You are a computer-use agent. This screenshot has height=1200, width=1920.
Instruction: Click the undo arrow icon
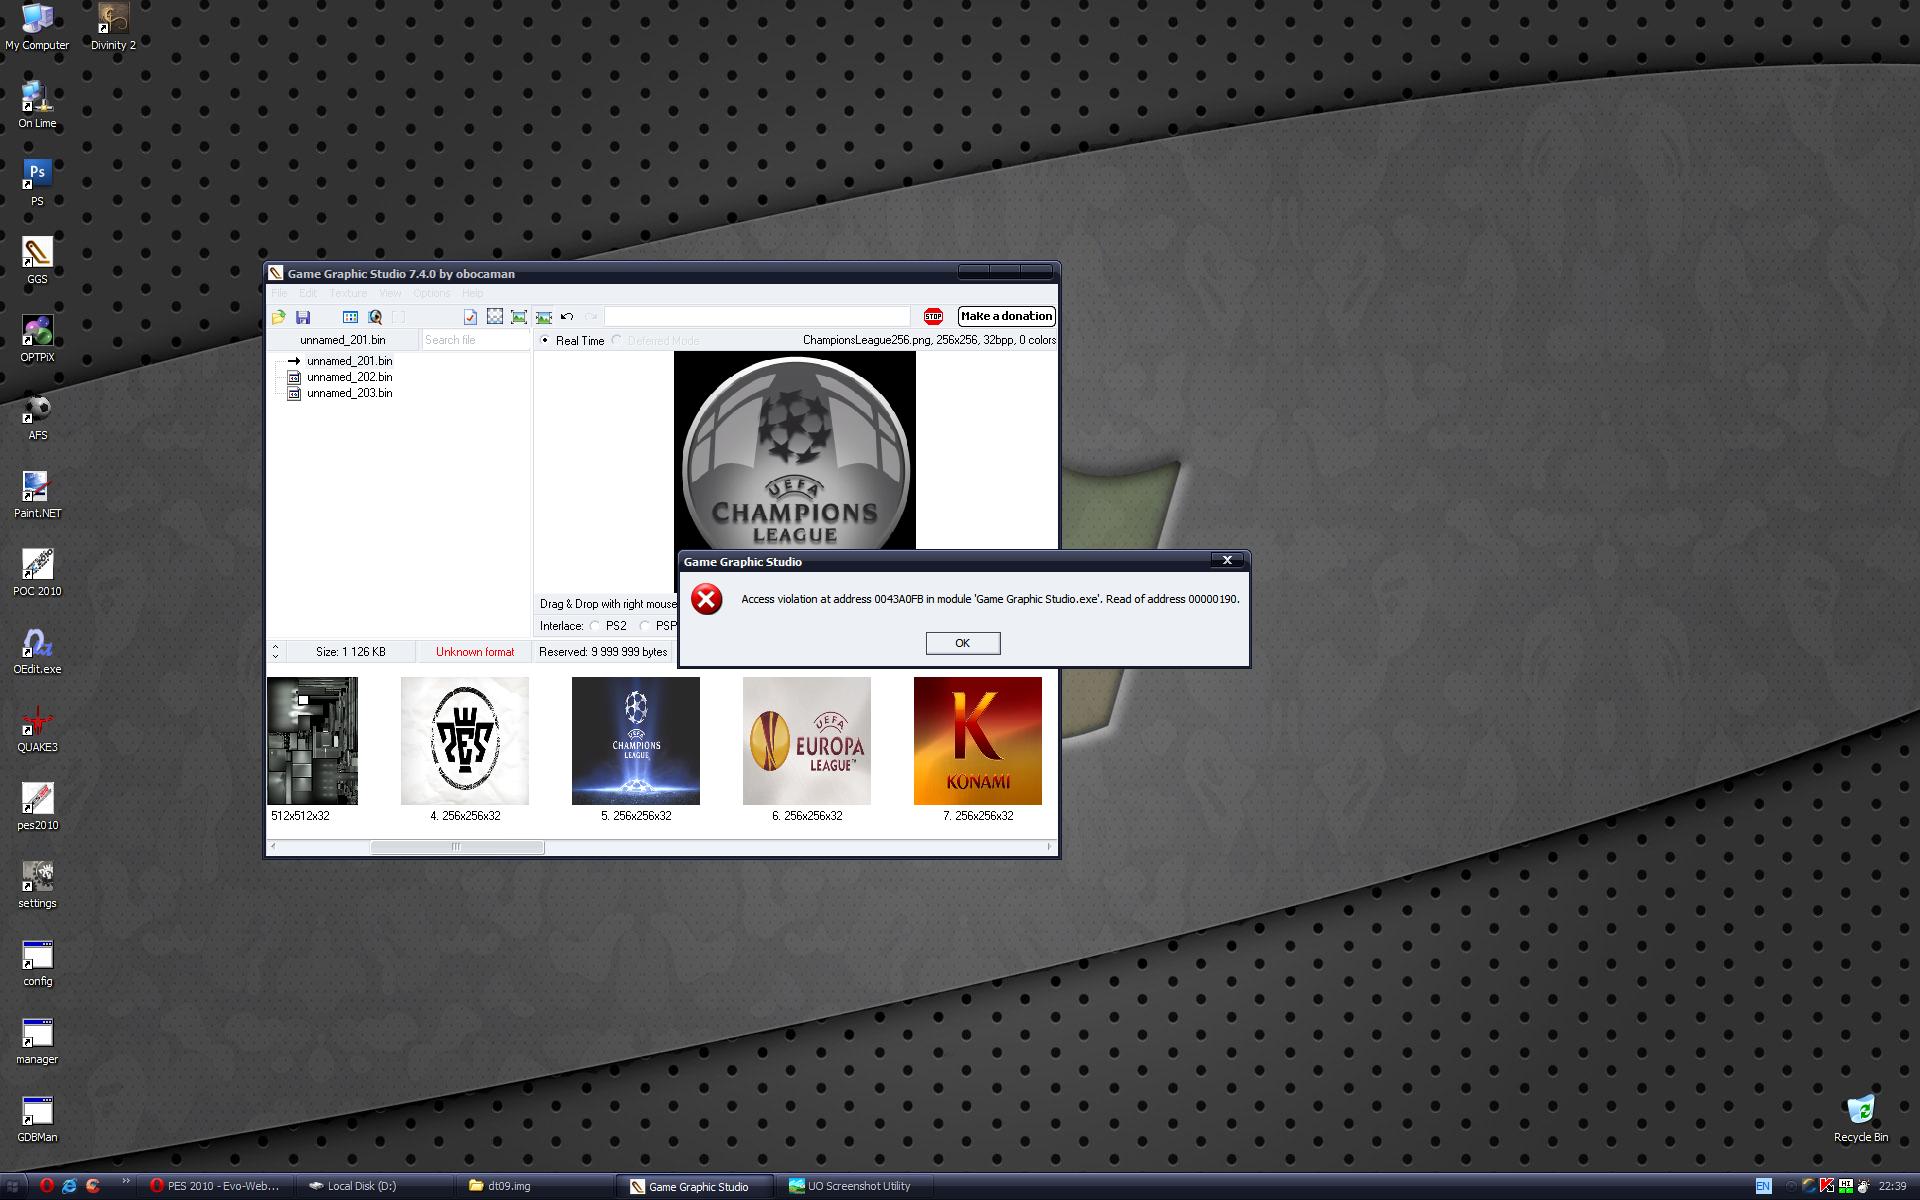click(x=567, y=317)
